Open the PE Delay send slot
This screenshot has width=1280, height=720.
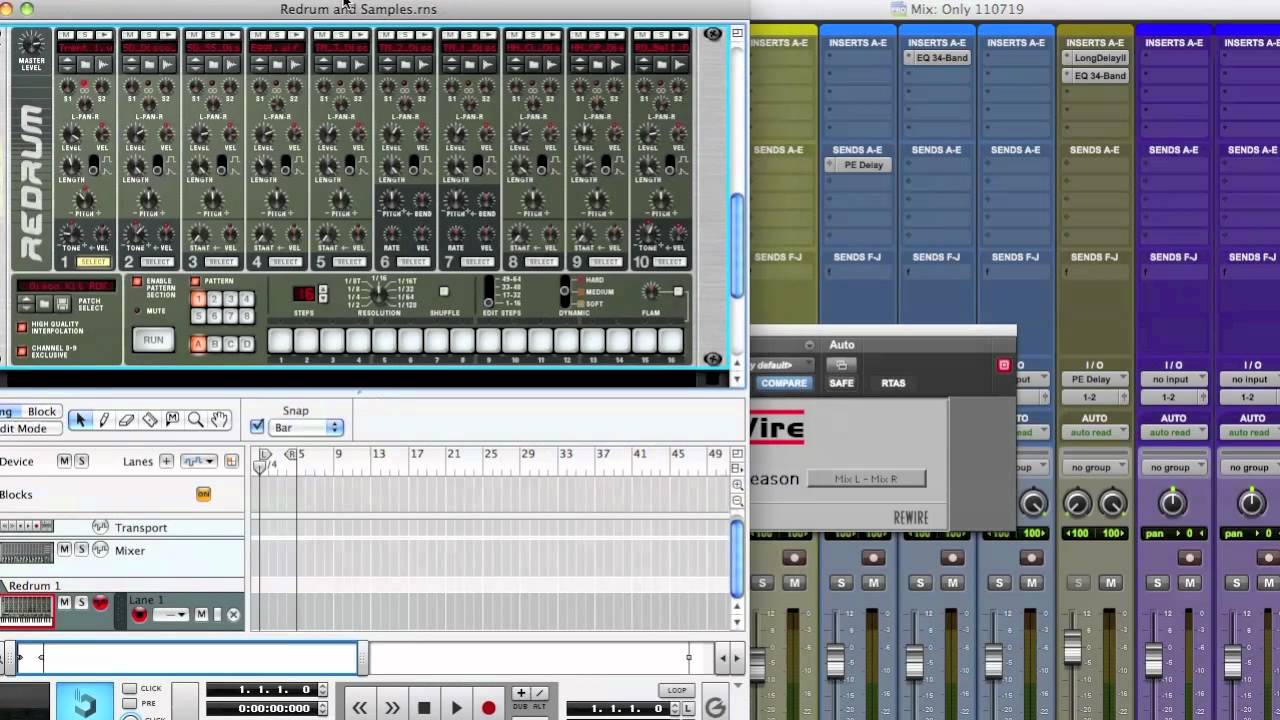click(x=857, y=165)
